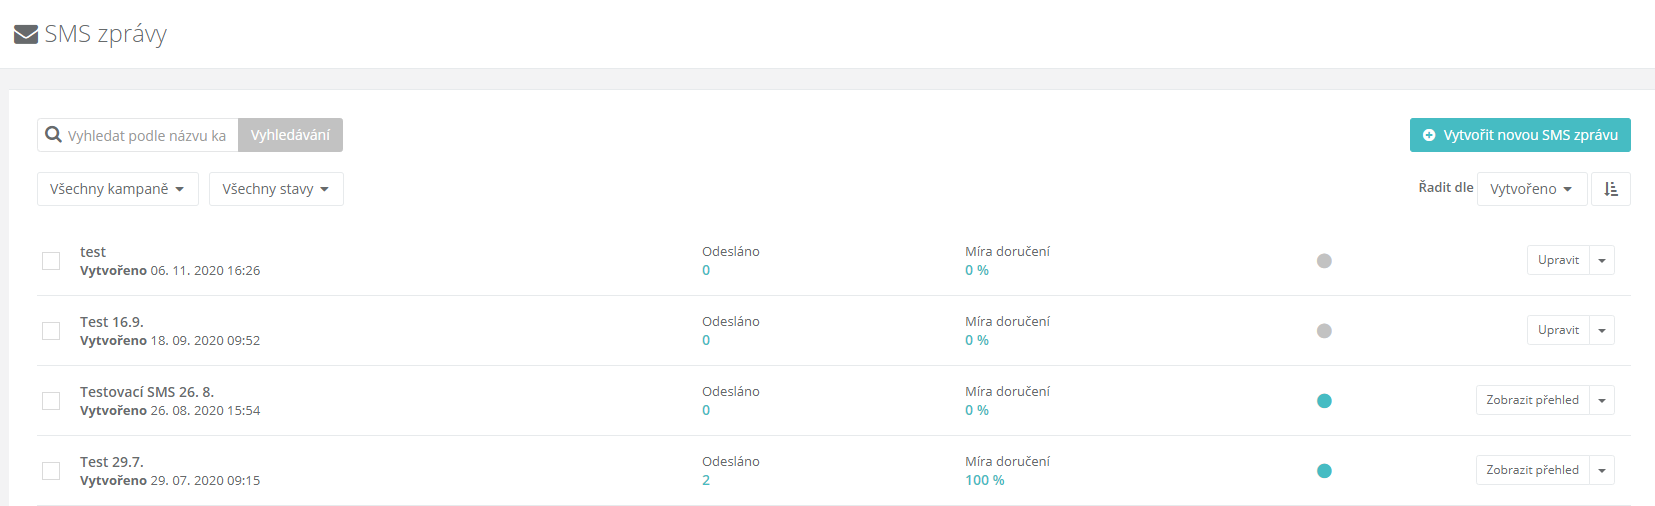Open the Všechny kampaně dropdown
Screen dimensions: 1655x506
click(x=118, y=189)
